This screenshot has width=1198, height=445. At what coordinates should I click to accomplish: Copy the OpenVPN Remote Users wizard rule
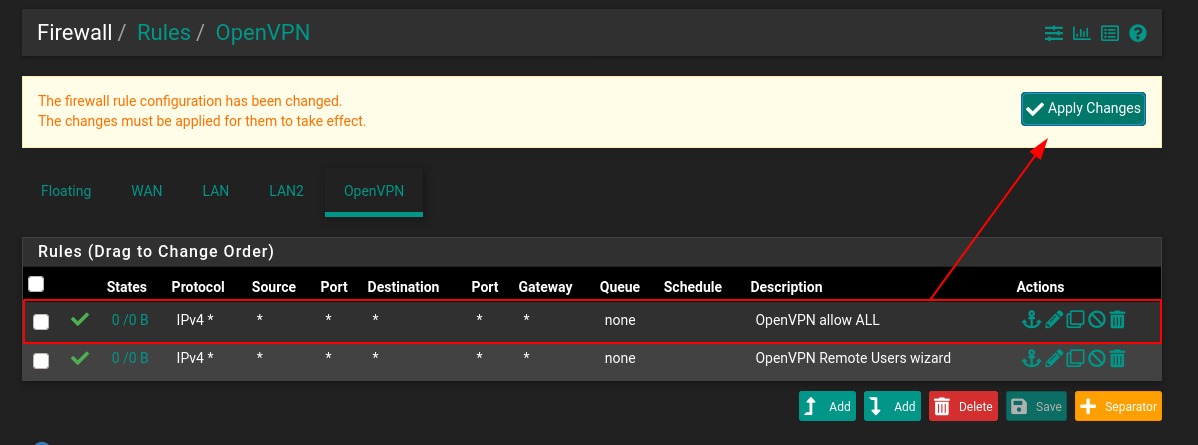pyautogui.click(x=1075, y=358)
